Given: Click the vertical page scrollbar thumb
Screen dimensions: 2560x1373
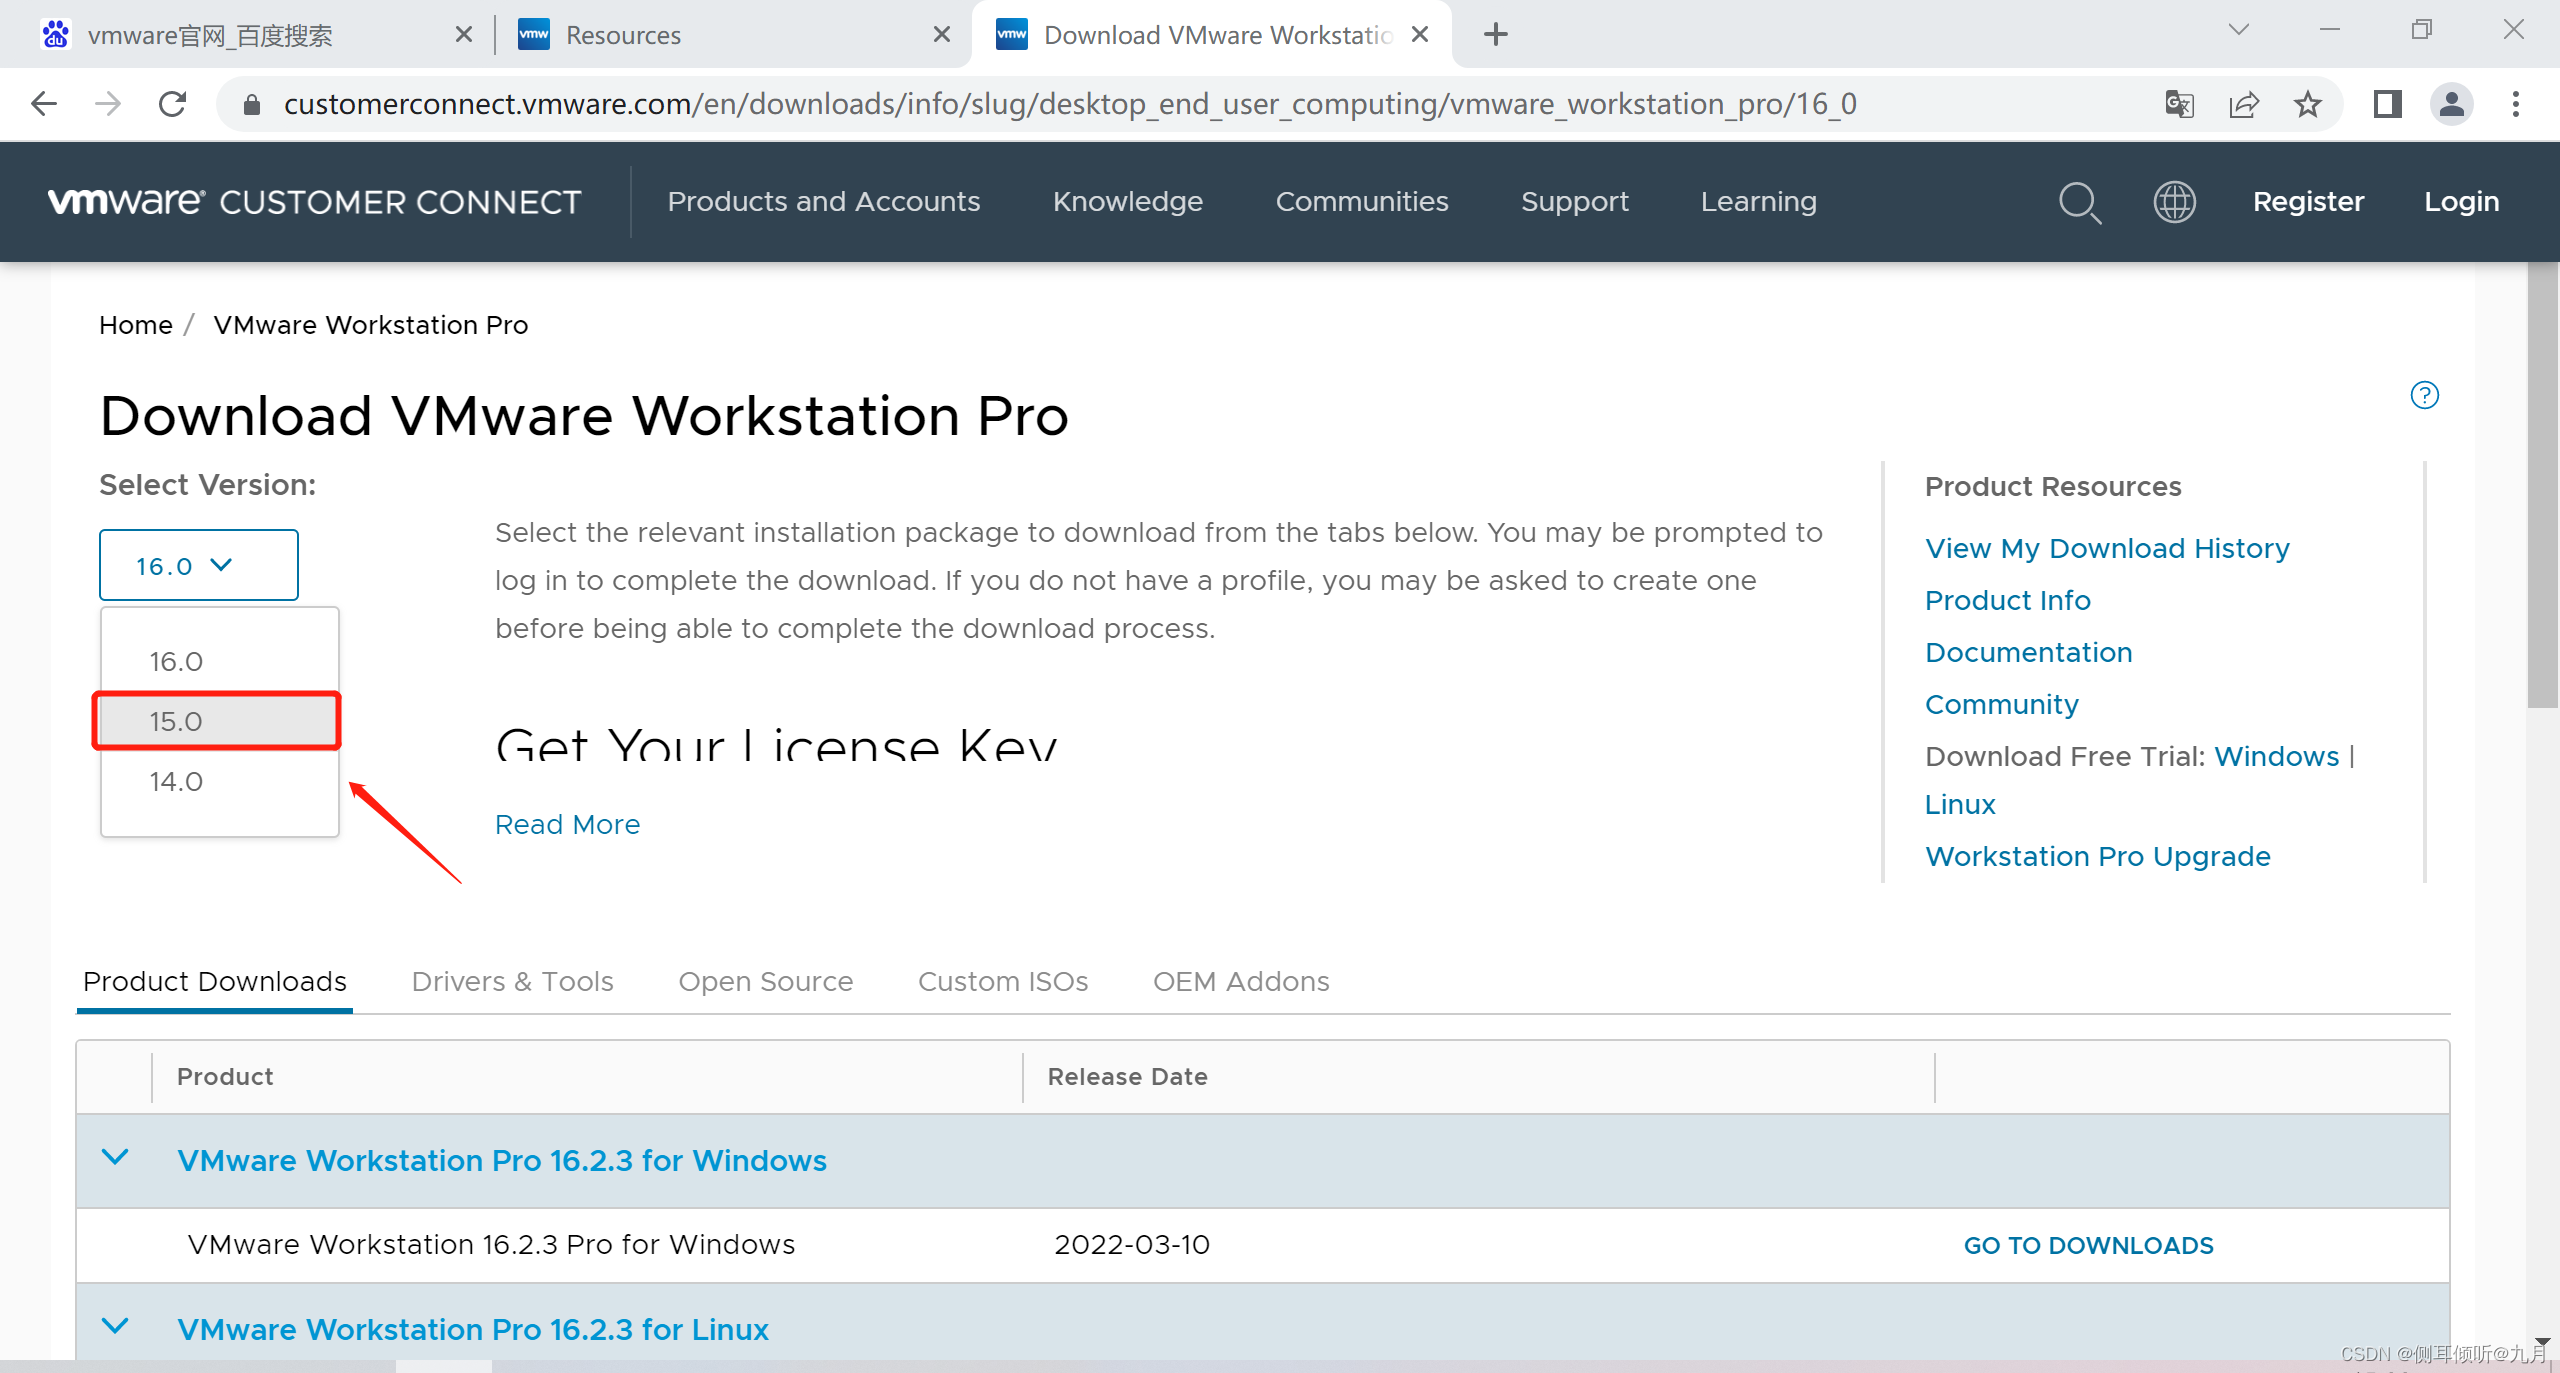Looking at the screenshot, I should click(2542, 485).
